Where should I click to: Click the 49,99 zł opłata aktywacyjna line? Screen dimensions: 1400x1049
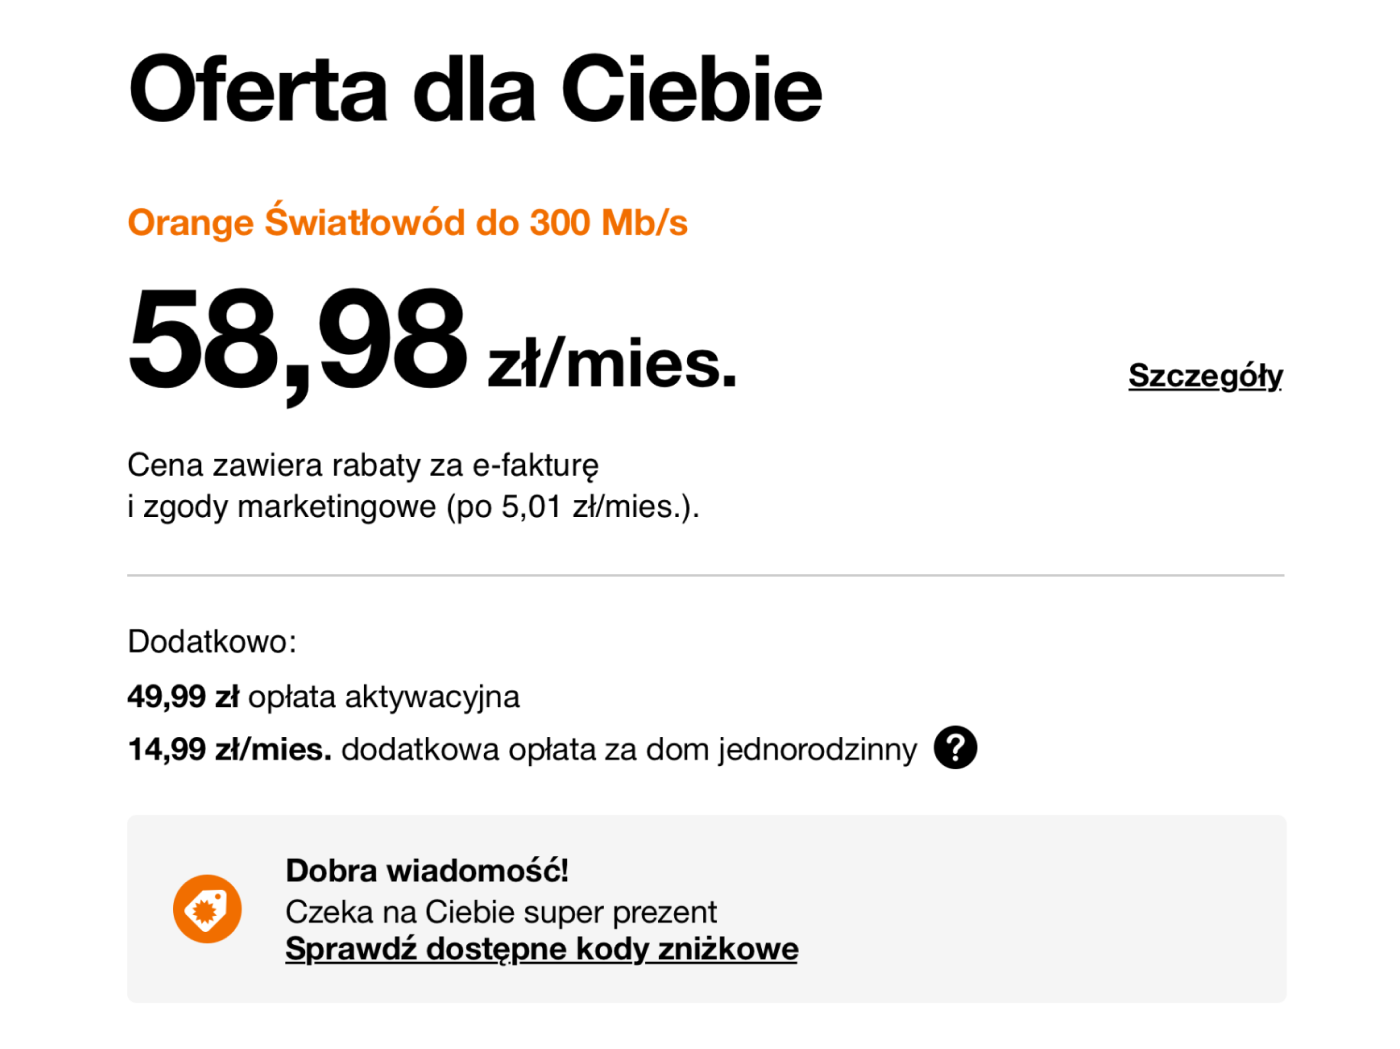324,696
